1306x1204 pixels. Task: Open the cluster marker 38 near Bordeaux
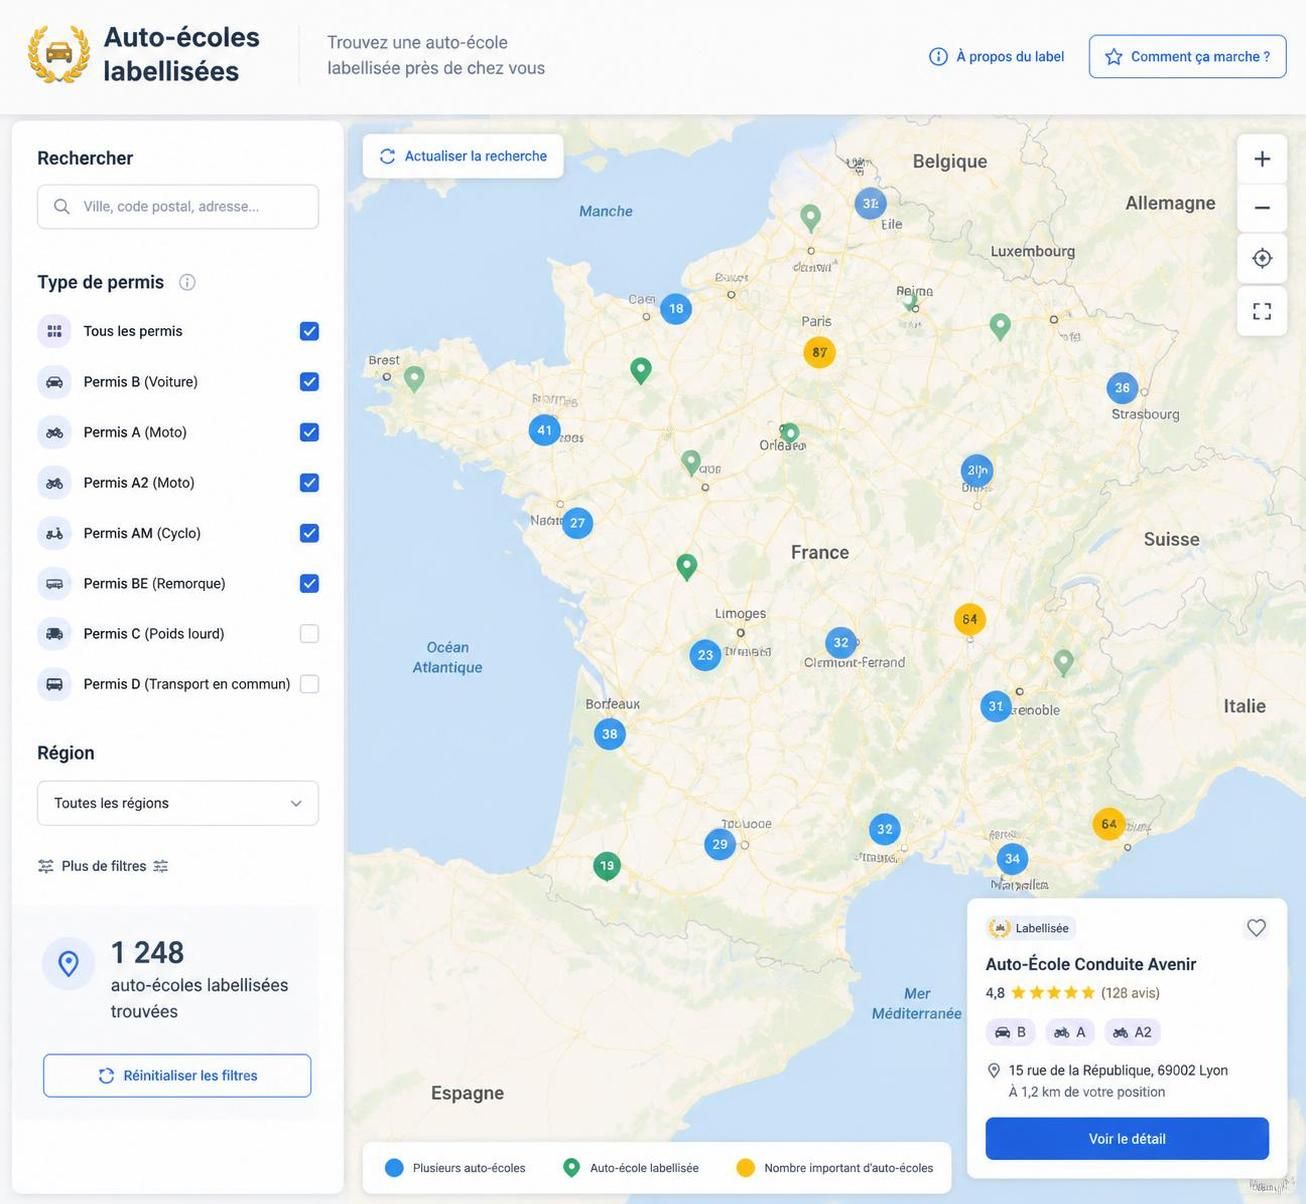pos(609,734)
